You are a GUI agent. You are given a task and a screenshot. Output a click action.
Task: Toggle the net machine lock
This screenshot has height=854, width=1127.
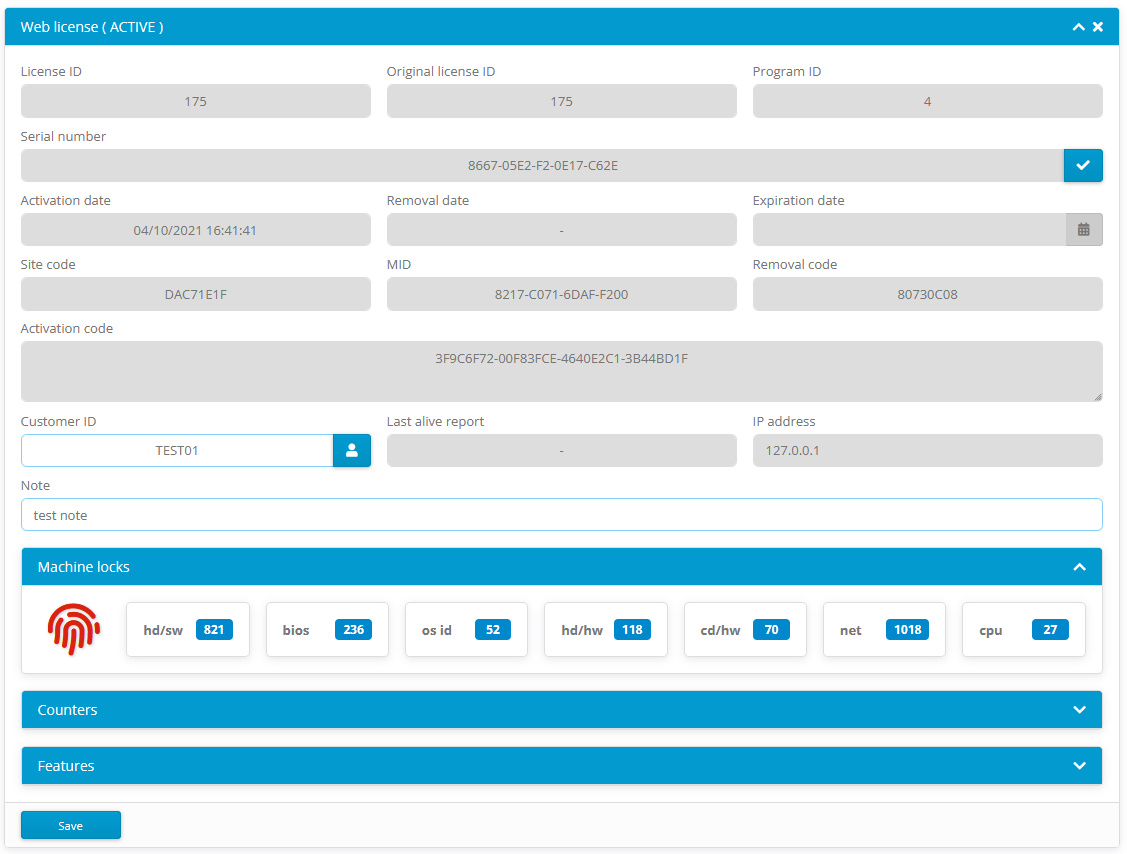(x=884, y=630)
